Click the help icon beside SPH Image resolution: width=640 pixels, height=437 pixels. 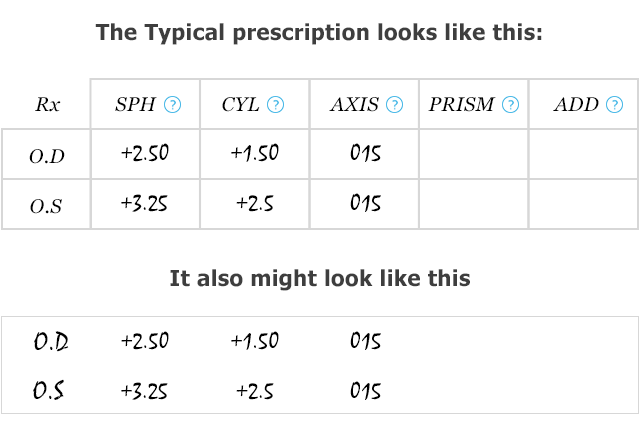coord(173,104)
